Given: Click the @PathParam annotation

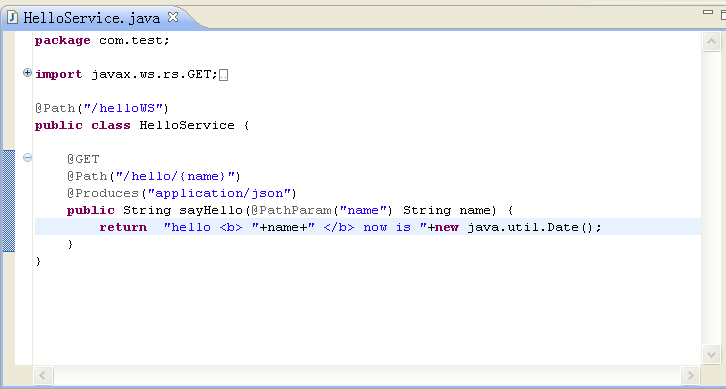Looking at the screenshot, I should click(x=292, y=211).
